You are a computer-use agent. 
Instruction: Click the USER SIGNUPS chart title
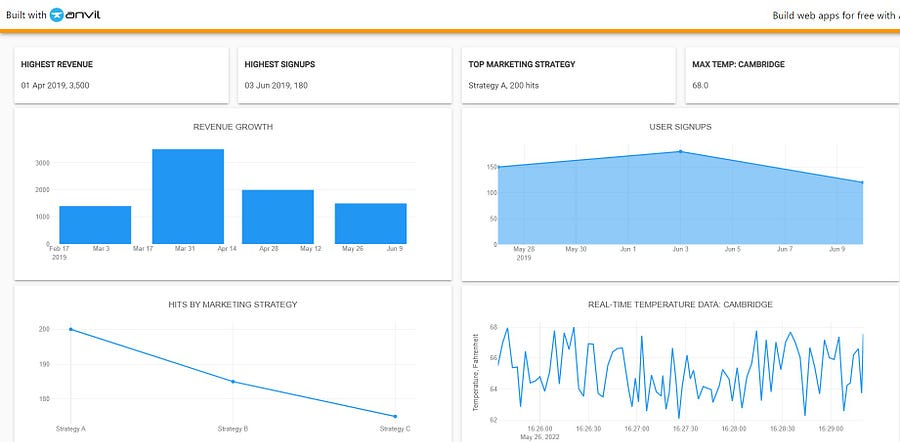click(x=680, y=127)
